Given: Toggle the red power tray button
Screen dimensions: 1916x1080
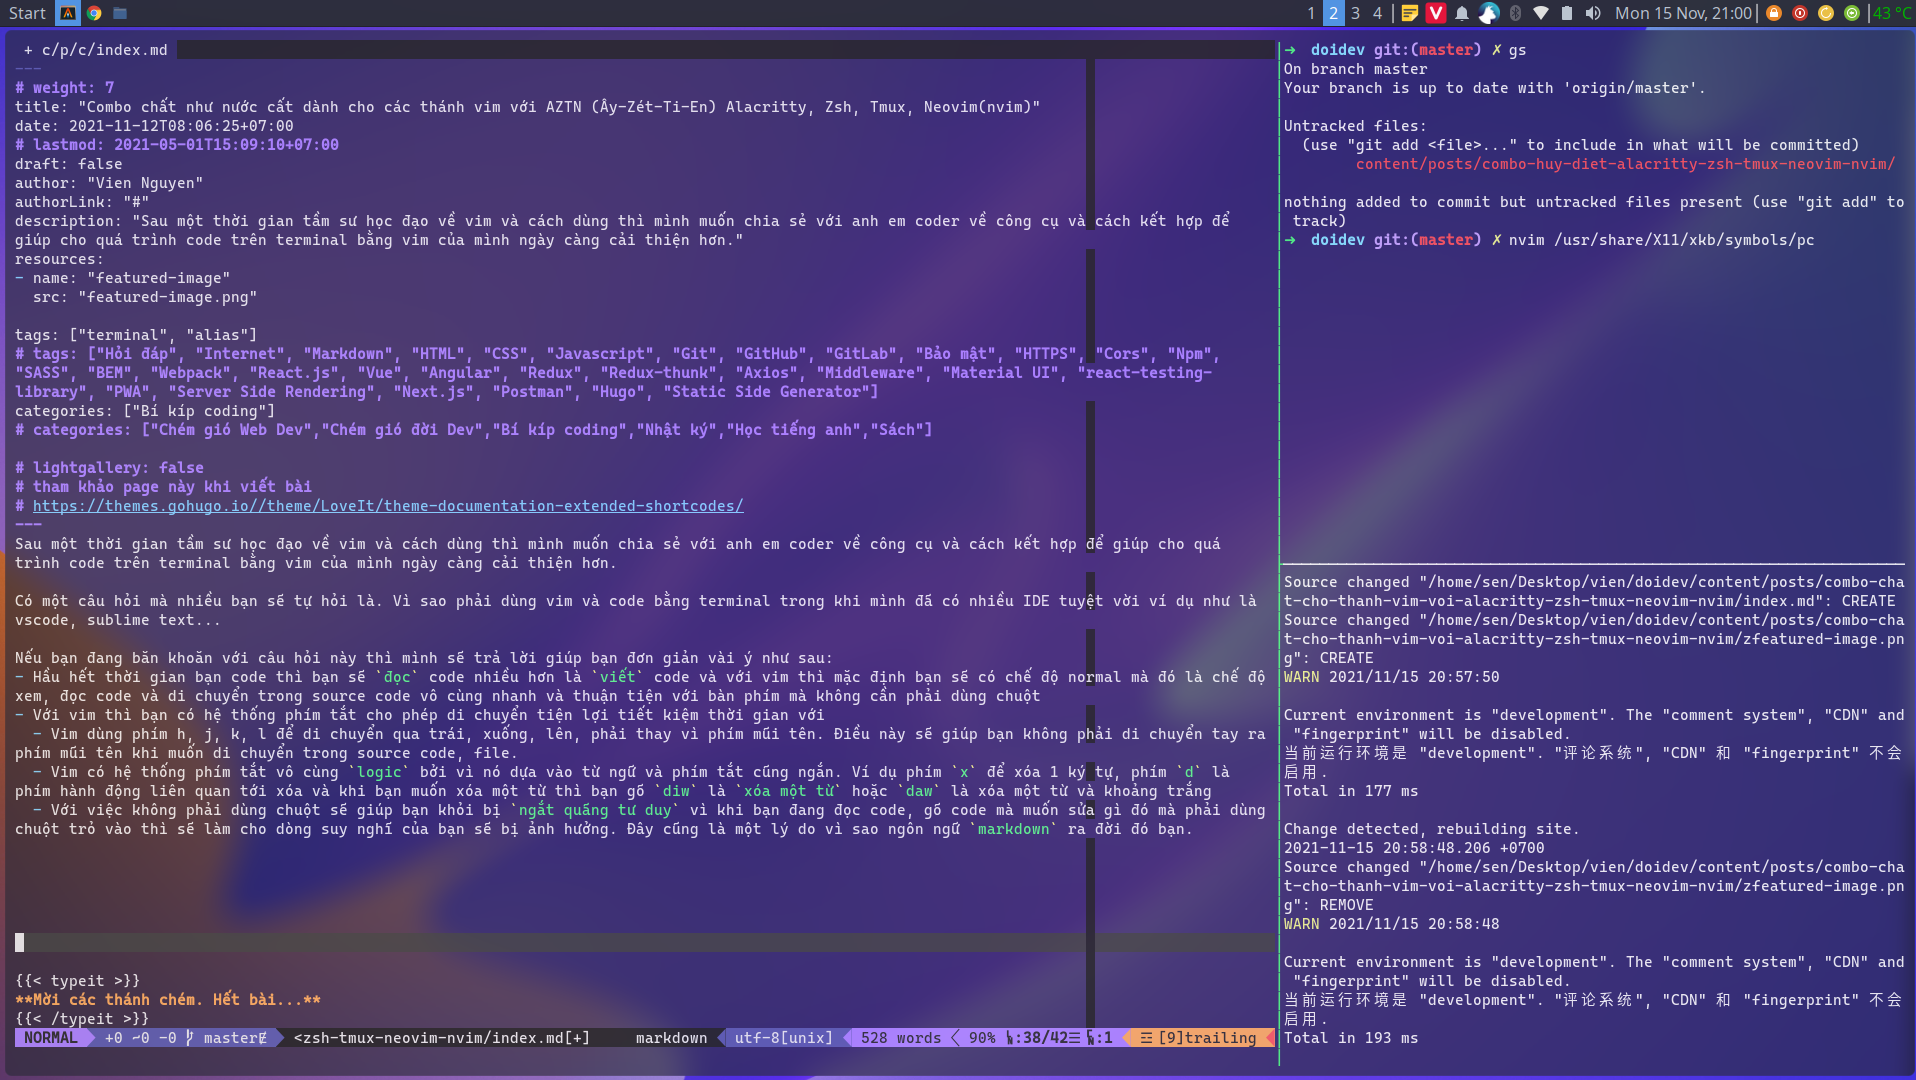Looking at the screenshot, I should point(1799,13).
